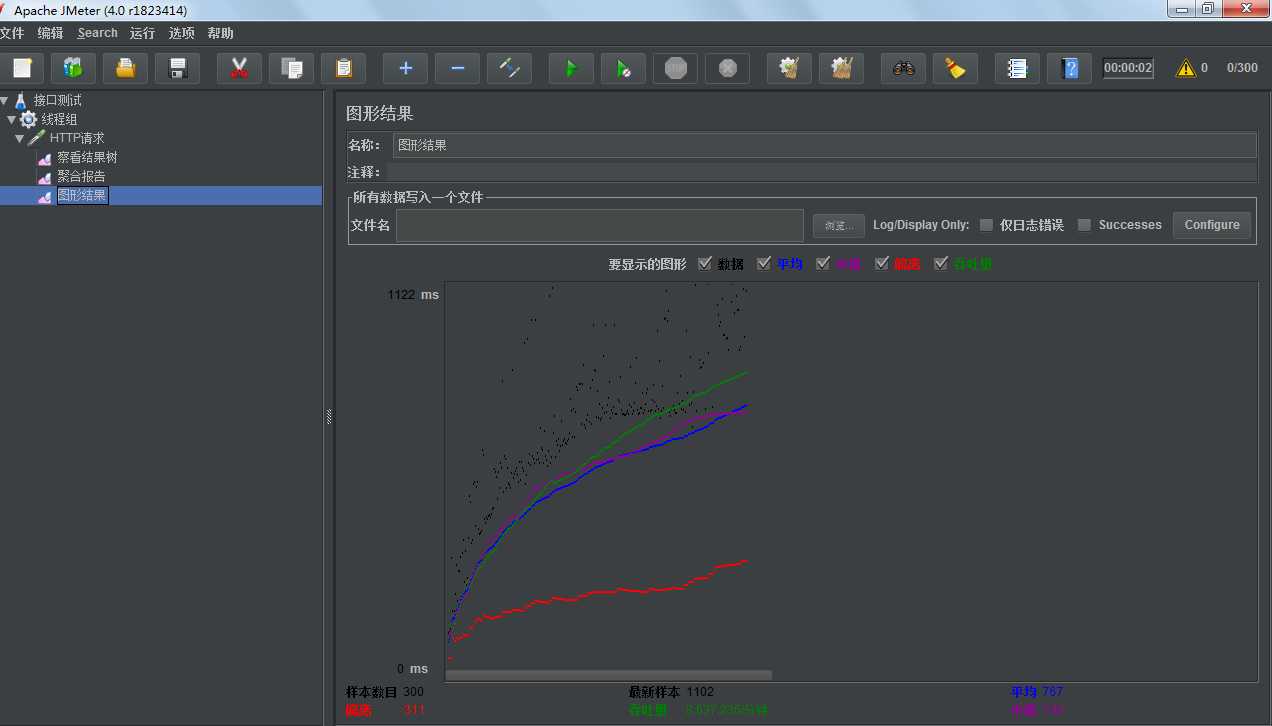This screenshot has width=1272, height=726.
Task: Start the test with the green Start button
Action: click(571, 68)
